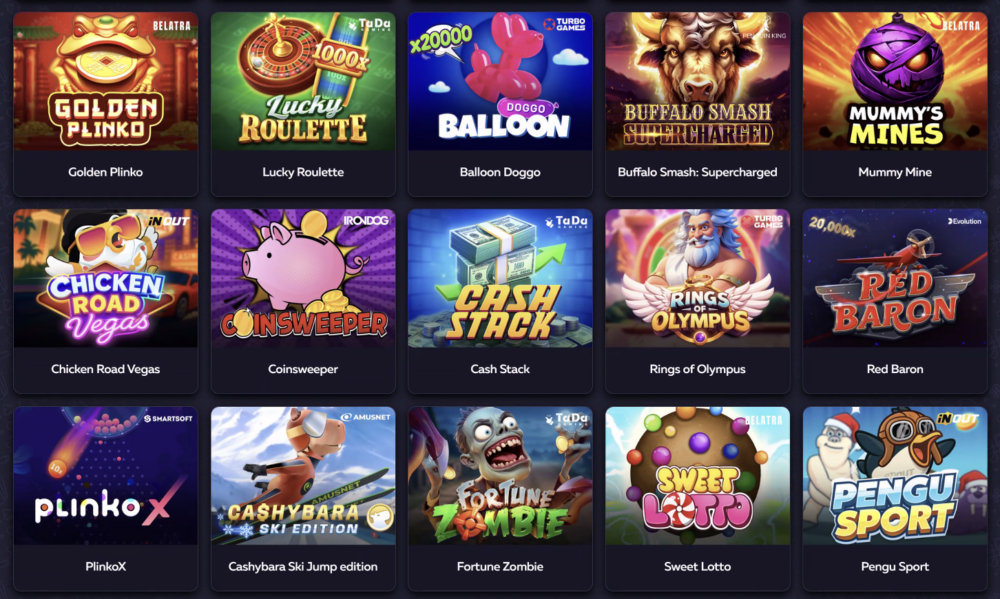Launch the Lucky Roulette game tile
Screen dimensions: 1000x599
point(303,81)
